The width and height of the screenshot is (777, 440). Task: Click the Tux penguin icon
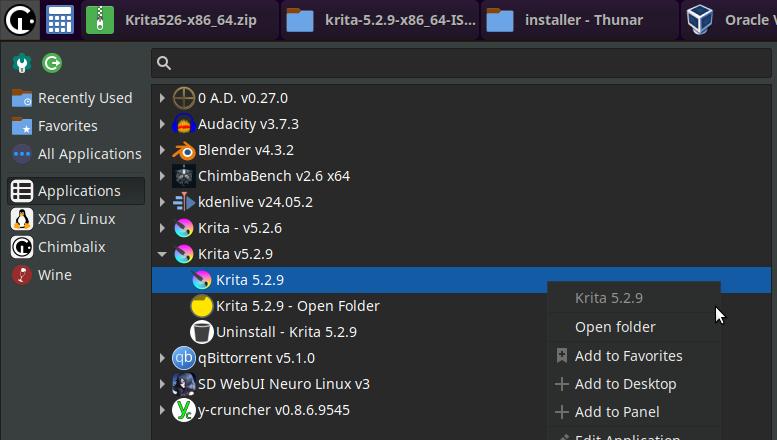pyautogui.click(x=22, y=219)
